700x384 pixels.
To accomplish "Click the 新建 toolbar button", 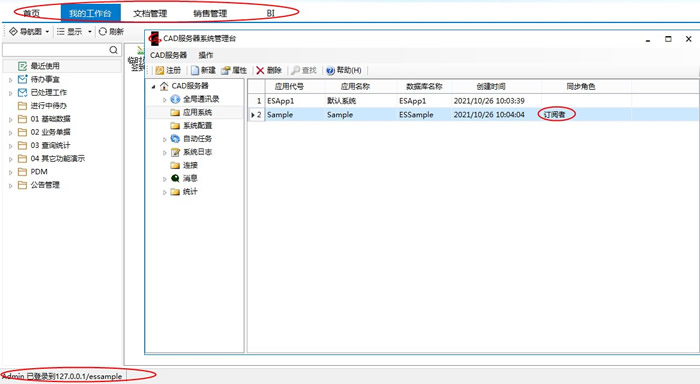I will click(203, 70).
